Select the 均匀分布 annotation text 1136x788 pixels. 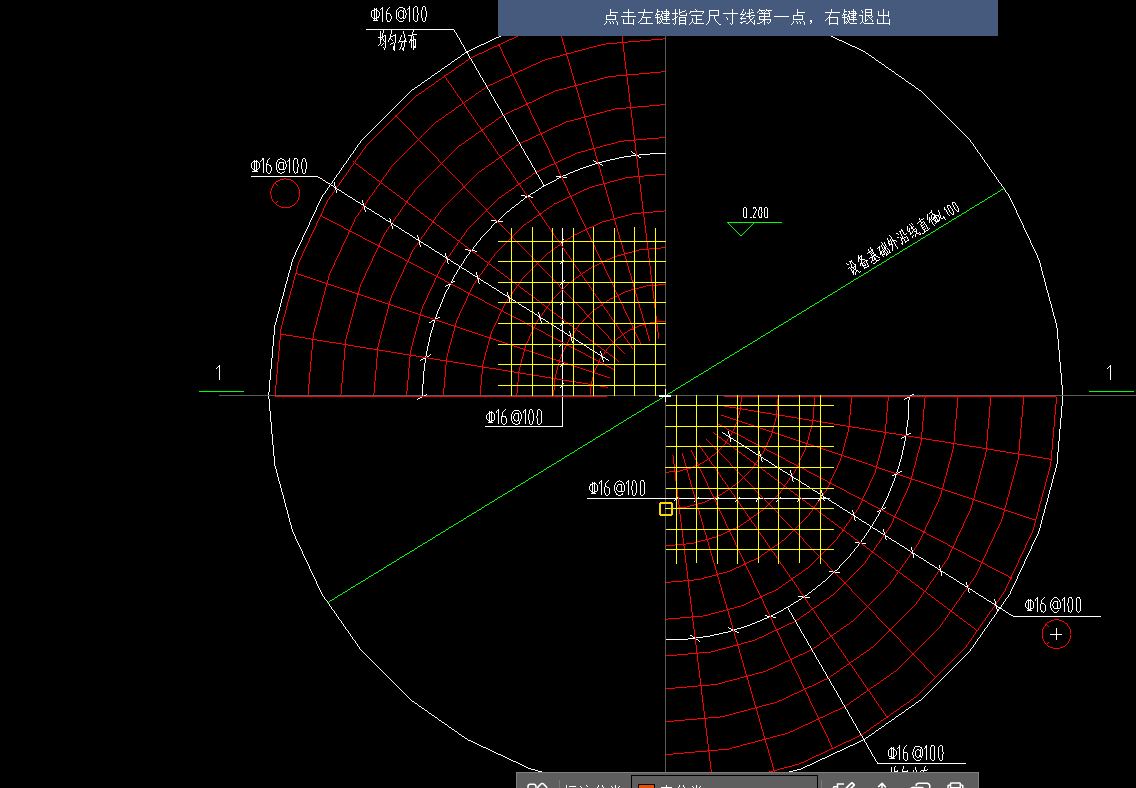(x=398, y=41)
